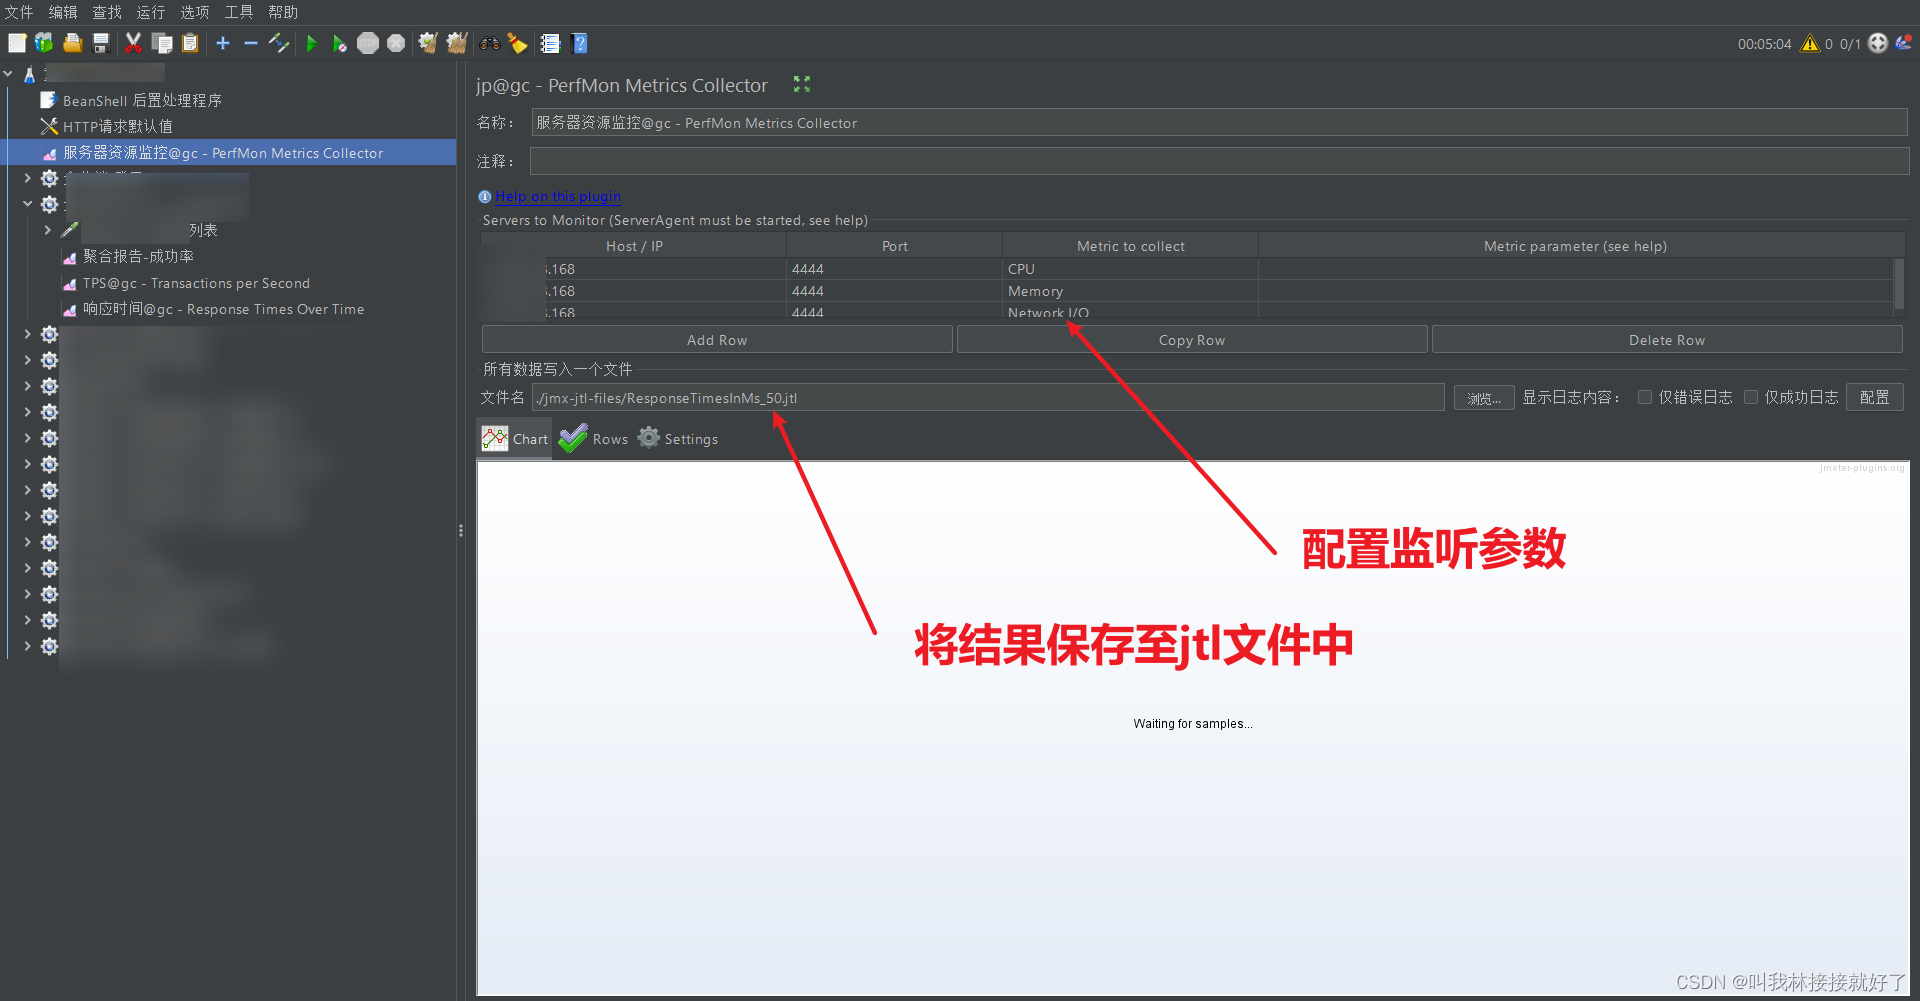Expand the thread group right below PerfMon collector
Viewport: 1920px width, 1001px height.
[x=27, y=178]
